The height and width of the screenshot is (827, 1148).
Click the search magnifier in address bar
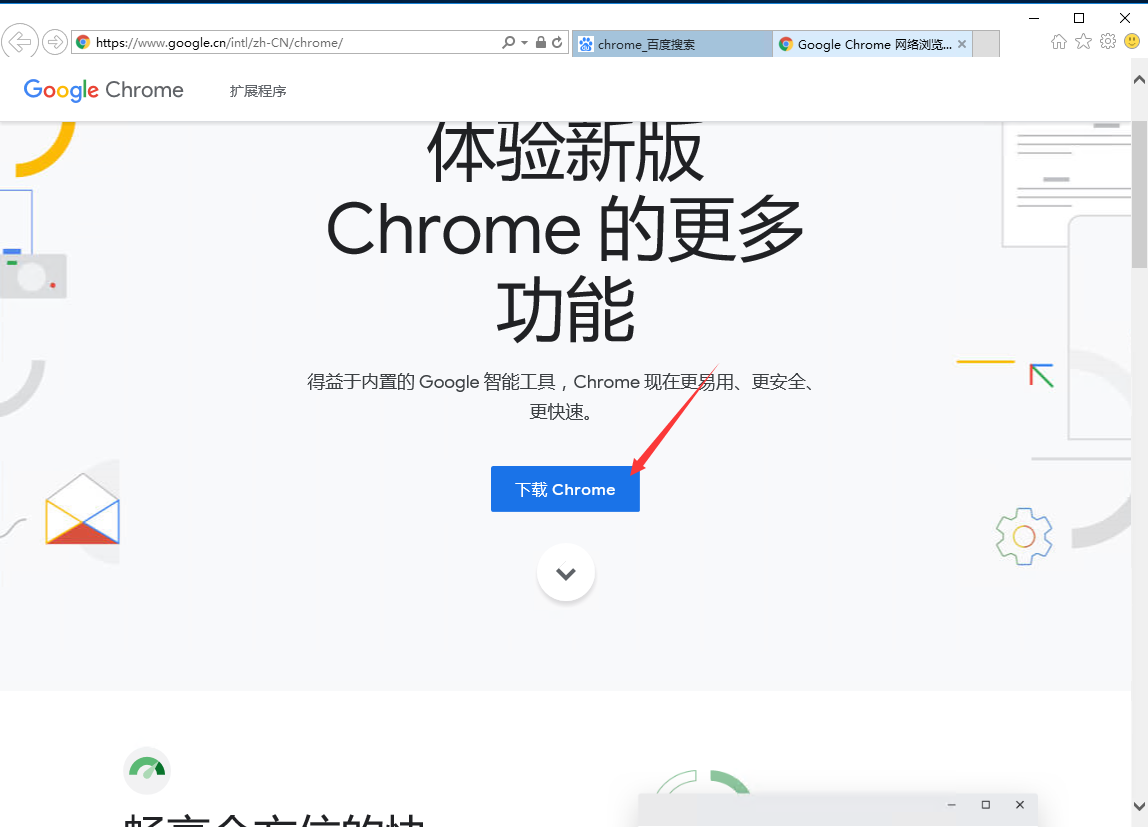508,42
